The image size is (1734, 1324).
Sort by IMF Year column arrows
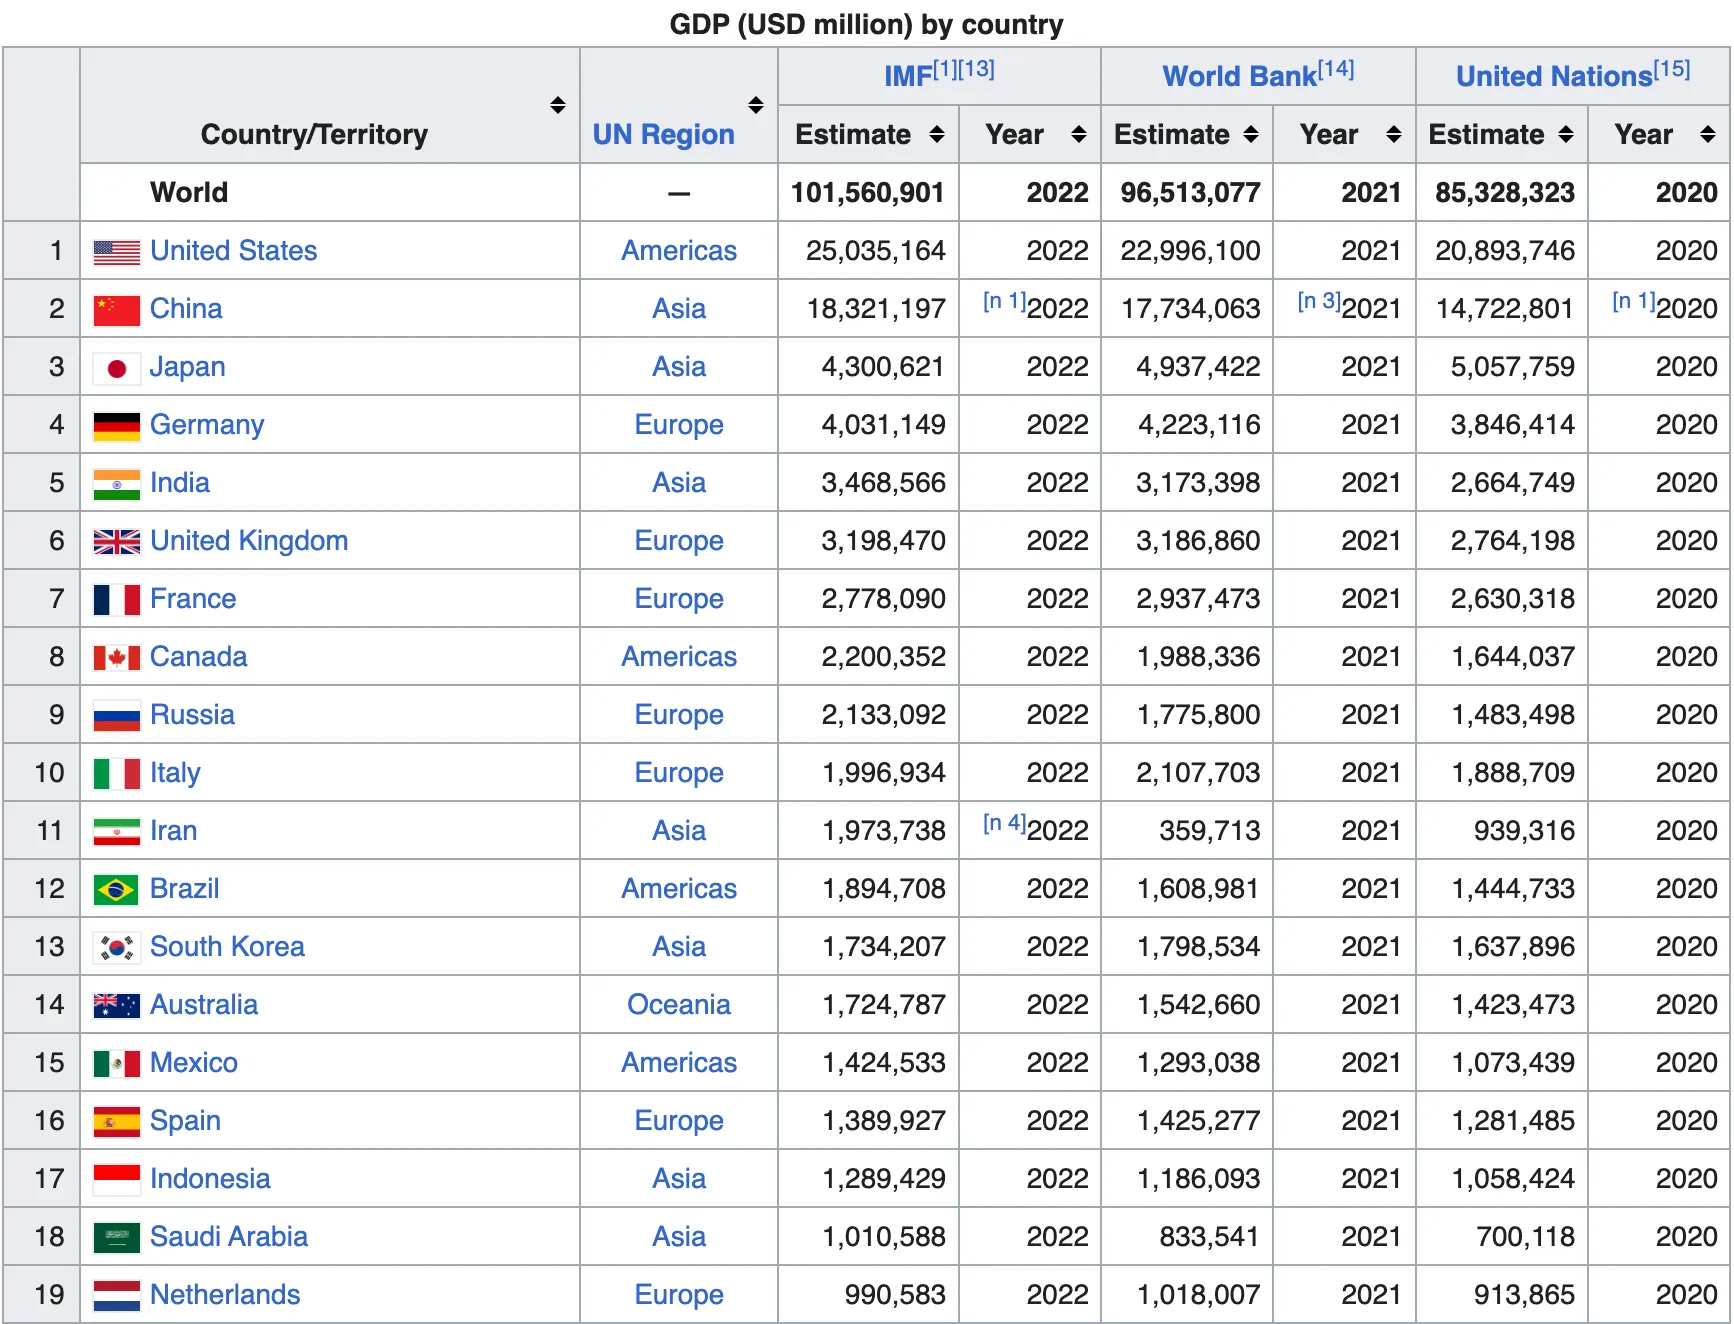pos(1078,134)
